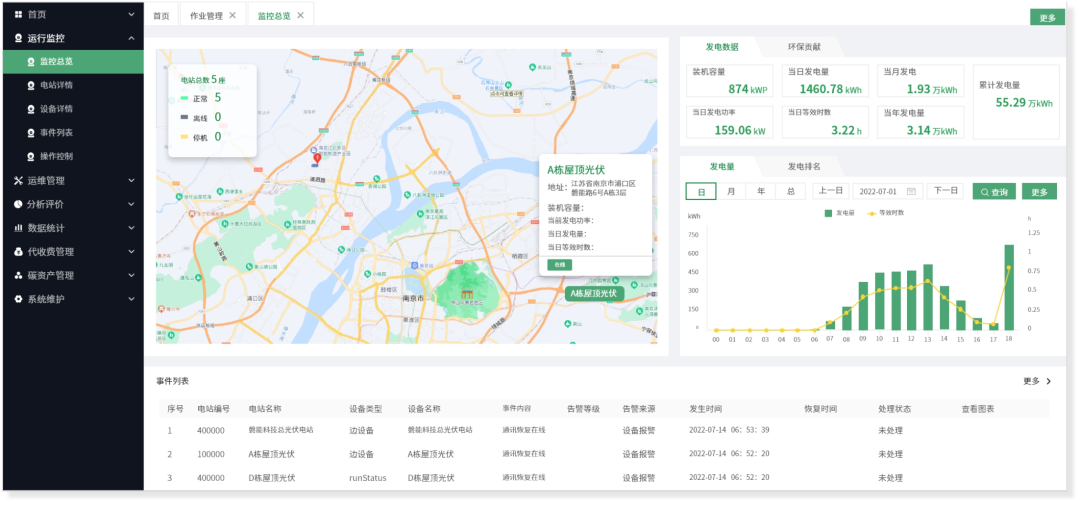This screenshot has height=506, width=1080.
Task: Click the 电站详情 sidebar item icon
Action: click(31, 85)
